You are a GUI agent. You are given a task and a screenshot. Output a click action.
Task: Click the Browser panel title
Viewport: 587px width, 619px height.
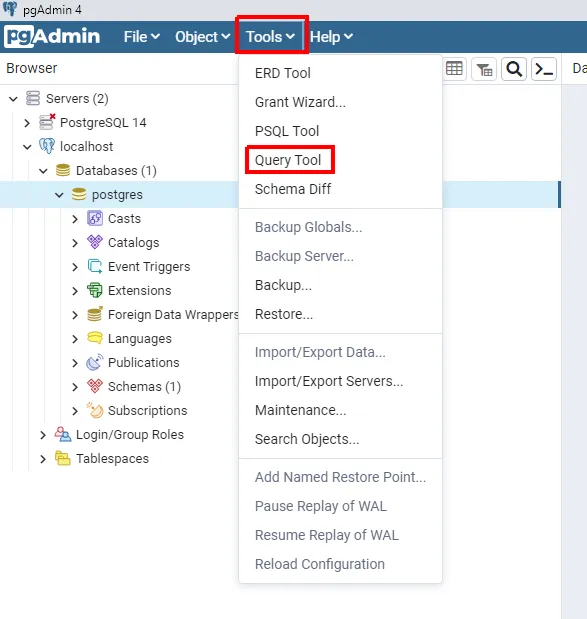[x=32, y=68]
